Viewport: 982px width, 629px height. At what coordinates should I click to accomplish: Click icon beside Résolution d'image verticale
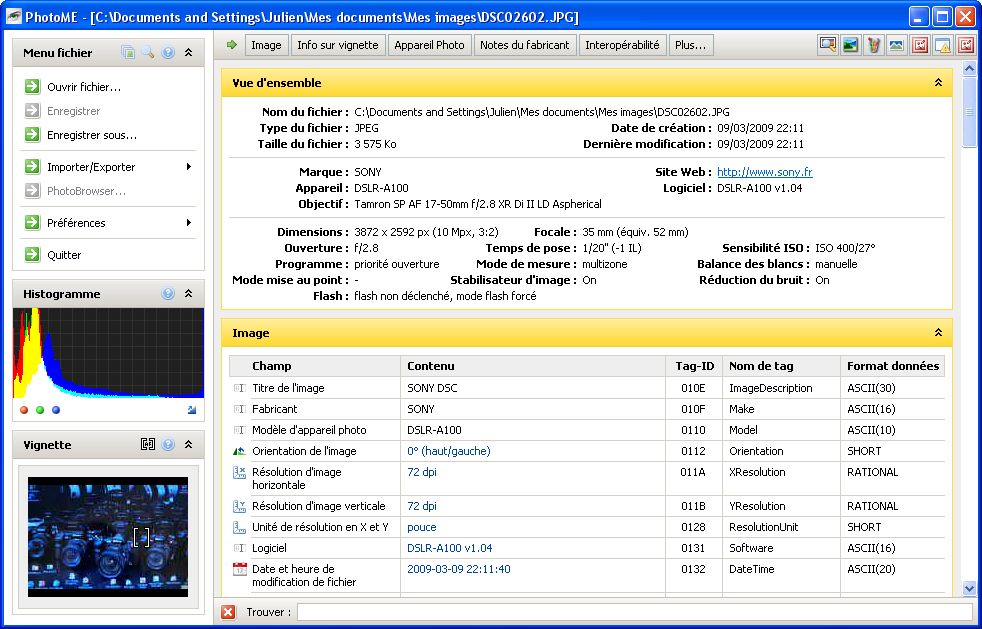click(x=239, y=506)
